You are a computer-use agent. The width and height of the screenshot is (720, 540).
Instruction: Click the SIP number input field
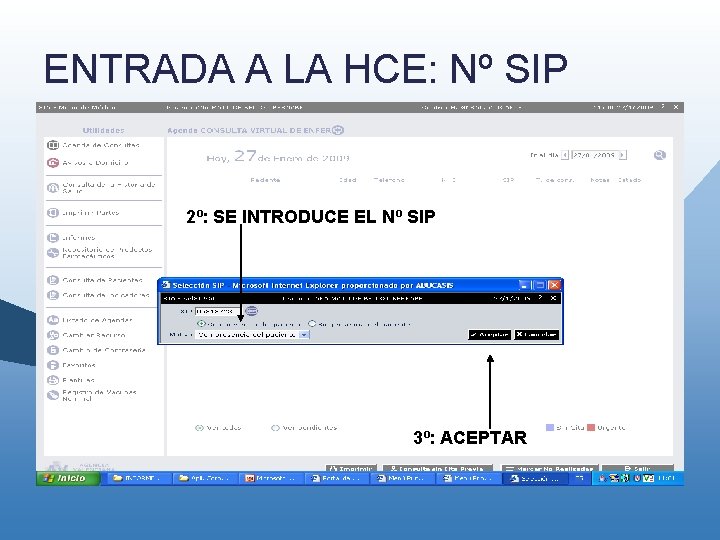(x=217, y=311)
